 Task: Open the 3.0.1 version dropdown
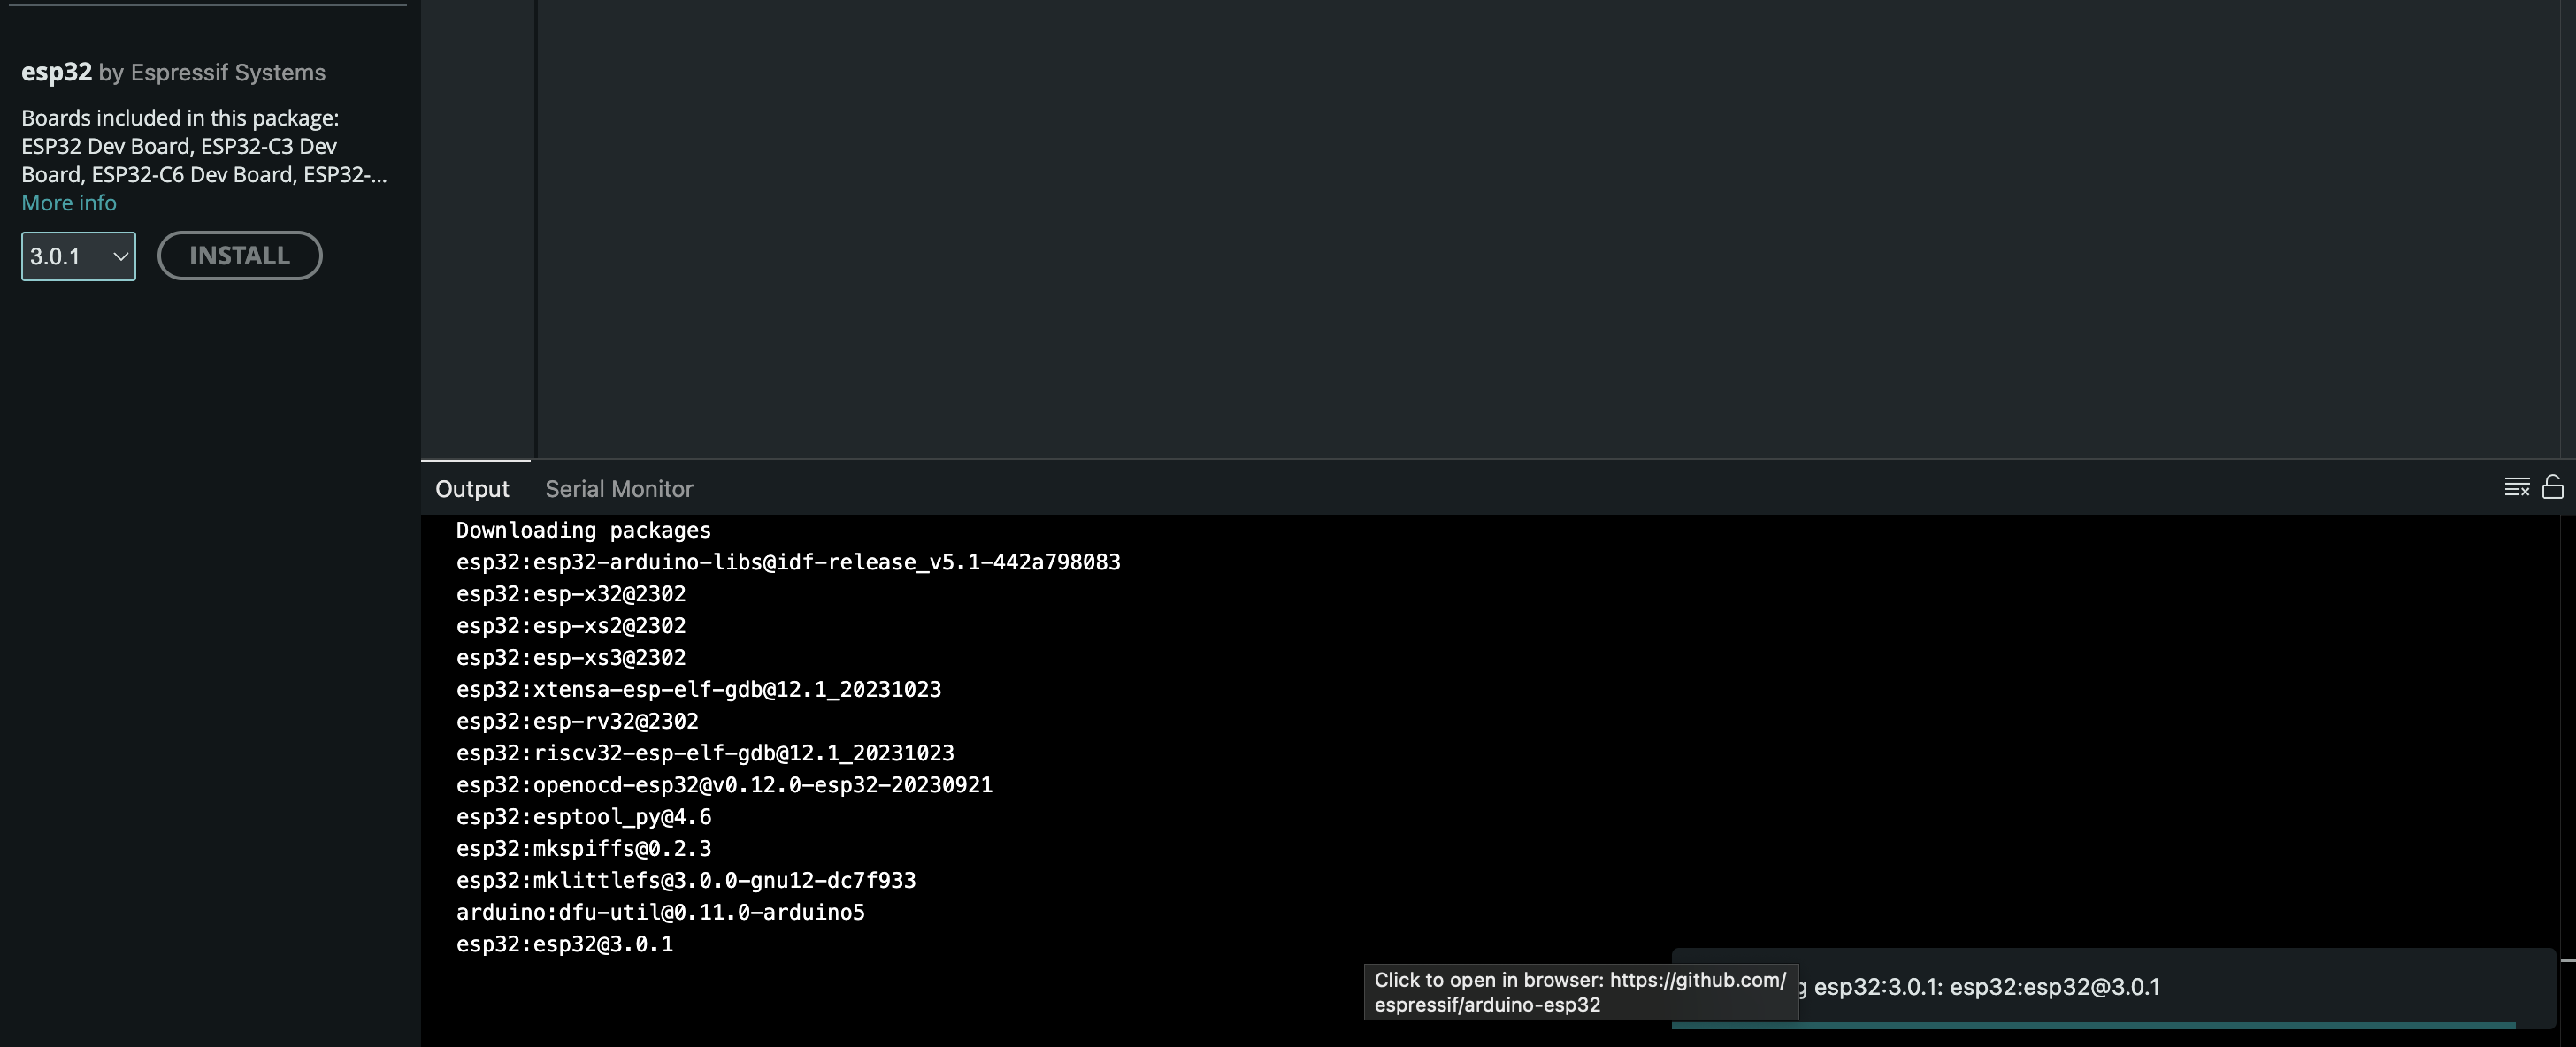pyautogui.click(x=78, y=256)
